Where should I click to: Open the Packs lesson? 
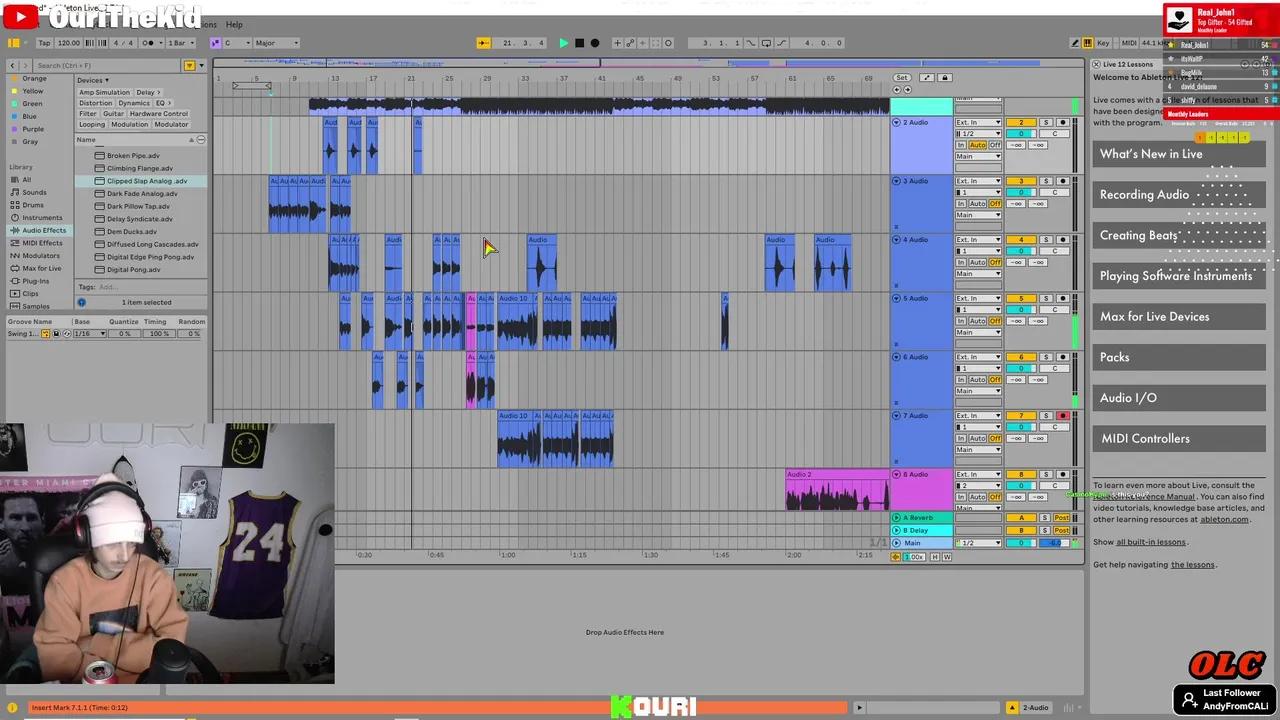tap(1179, 357)
